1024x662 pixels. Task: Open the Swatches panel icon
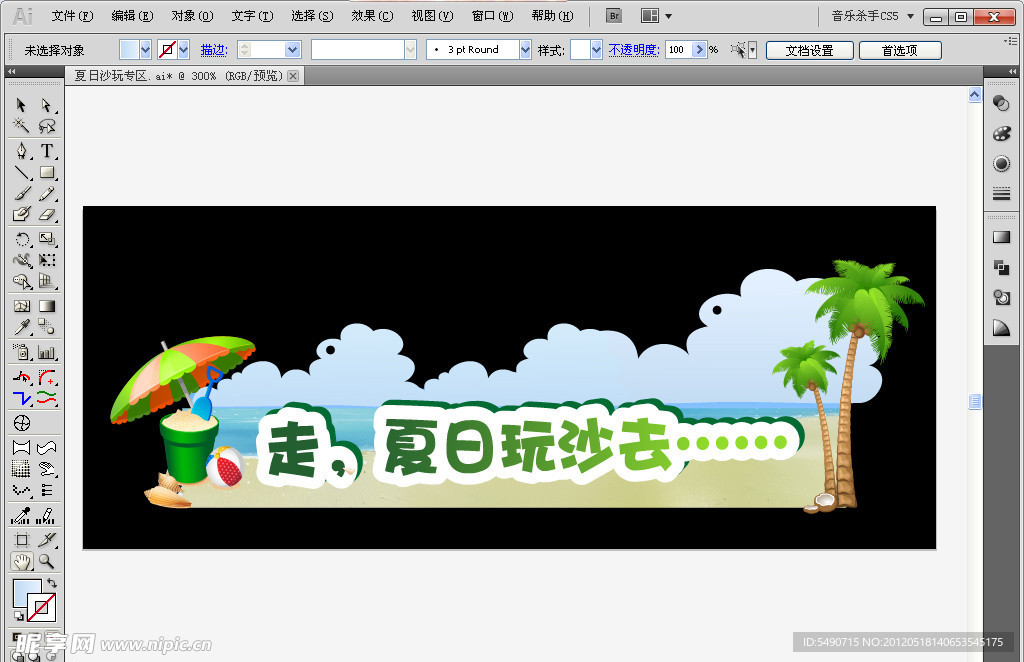[x=1001, y=132]
